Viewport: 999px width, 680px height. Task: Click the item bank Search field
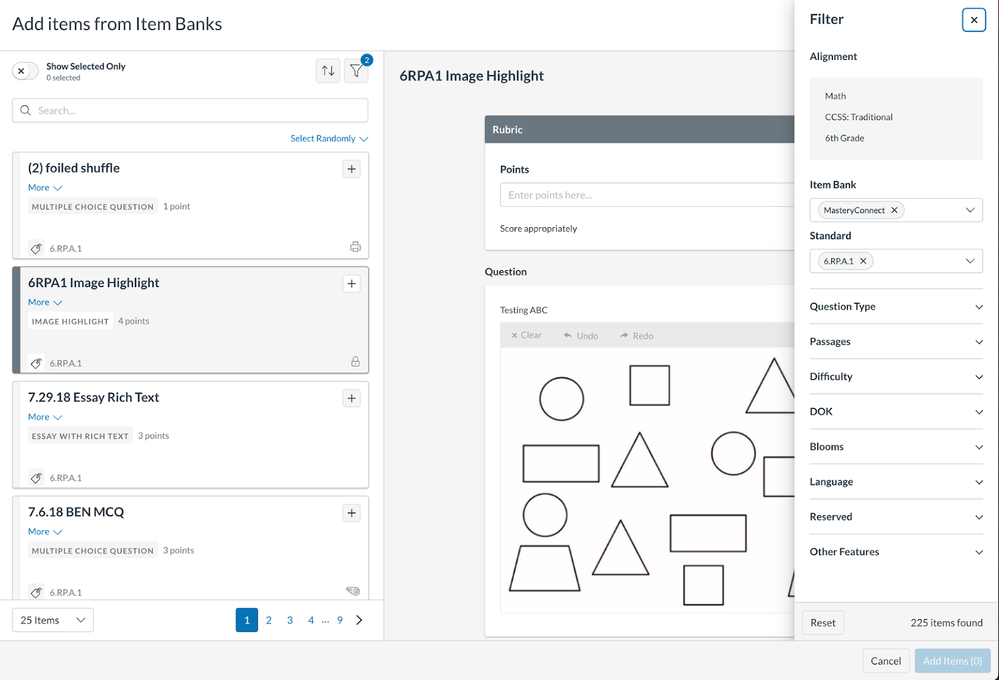pyautogui.click(x=190, y=110)
